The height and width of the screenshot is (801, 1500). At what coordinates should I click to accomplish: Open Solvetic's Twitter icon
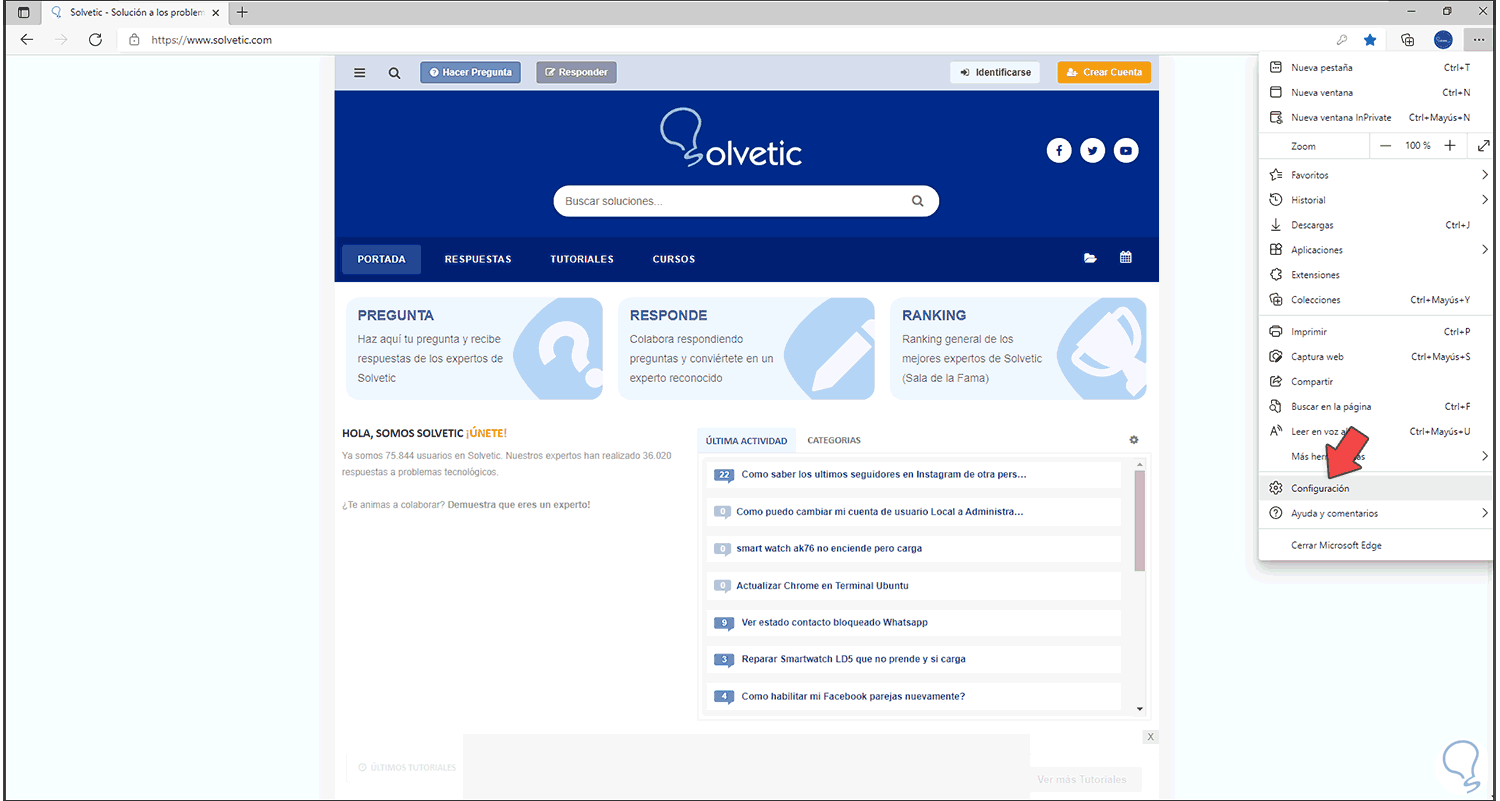coord(1093,151)
